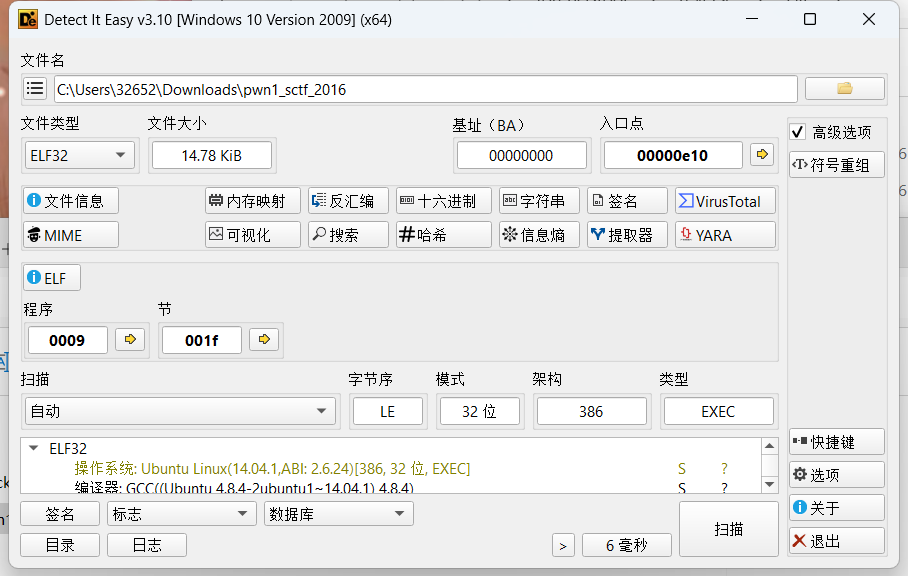
Task: Click 模式 32 位 field
Action: (479, 412)
